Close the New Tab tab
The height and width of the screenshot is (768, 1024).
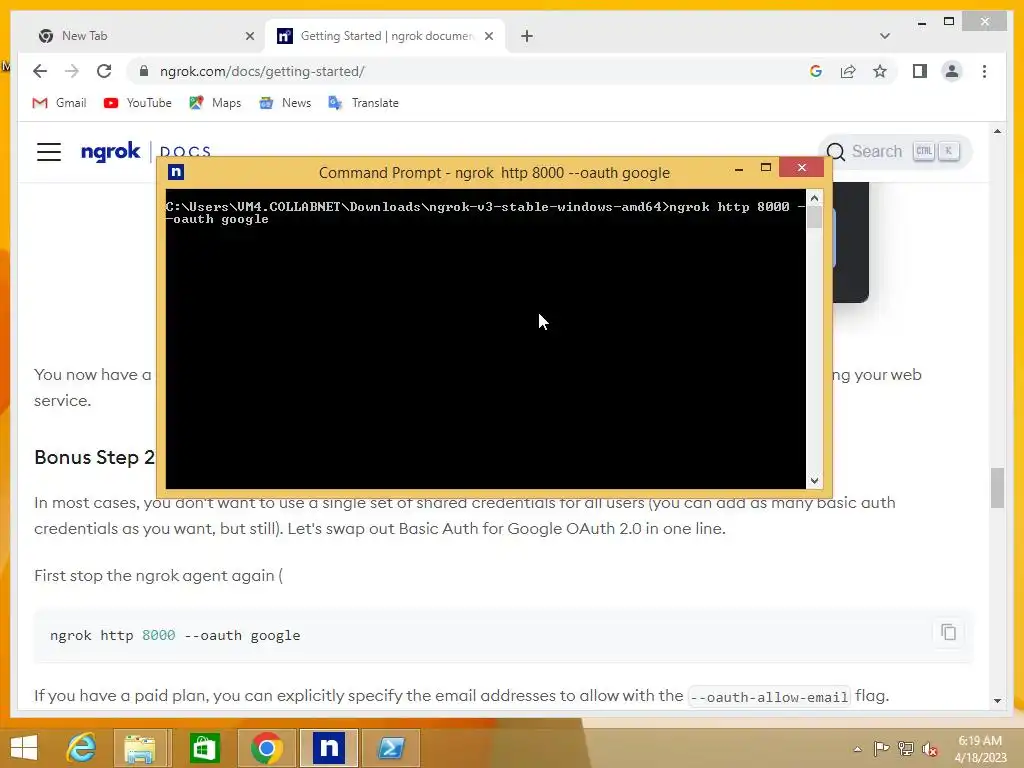[x=249, y=36]
